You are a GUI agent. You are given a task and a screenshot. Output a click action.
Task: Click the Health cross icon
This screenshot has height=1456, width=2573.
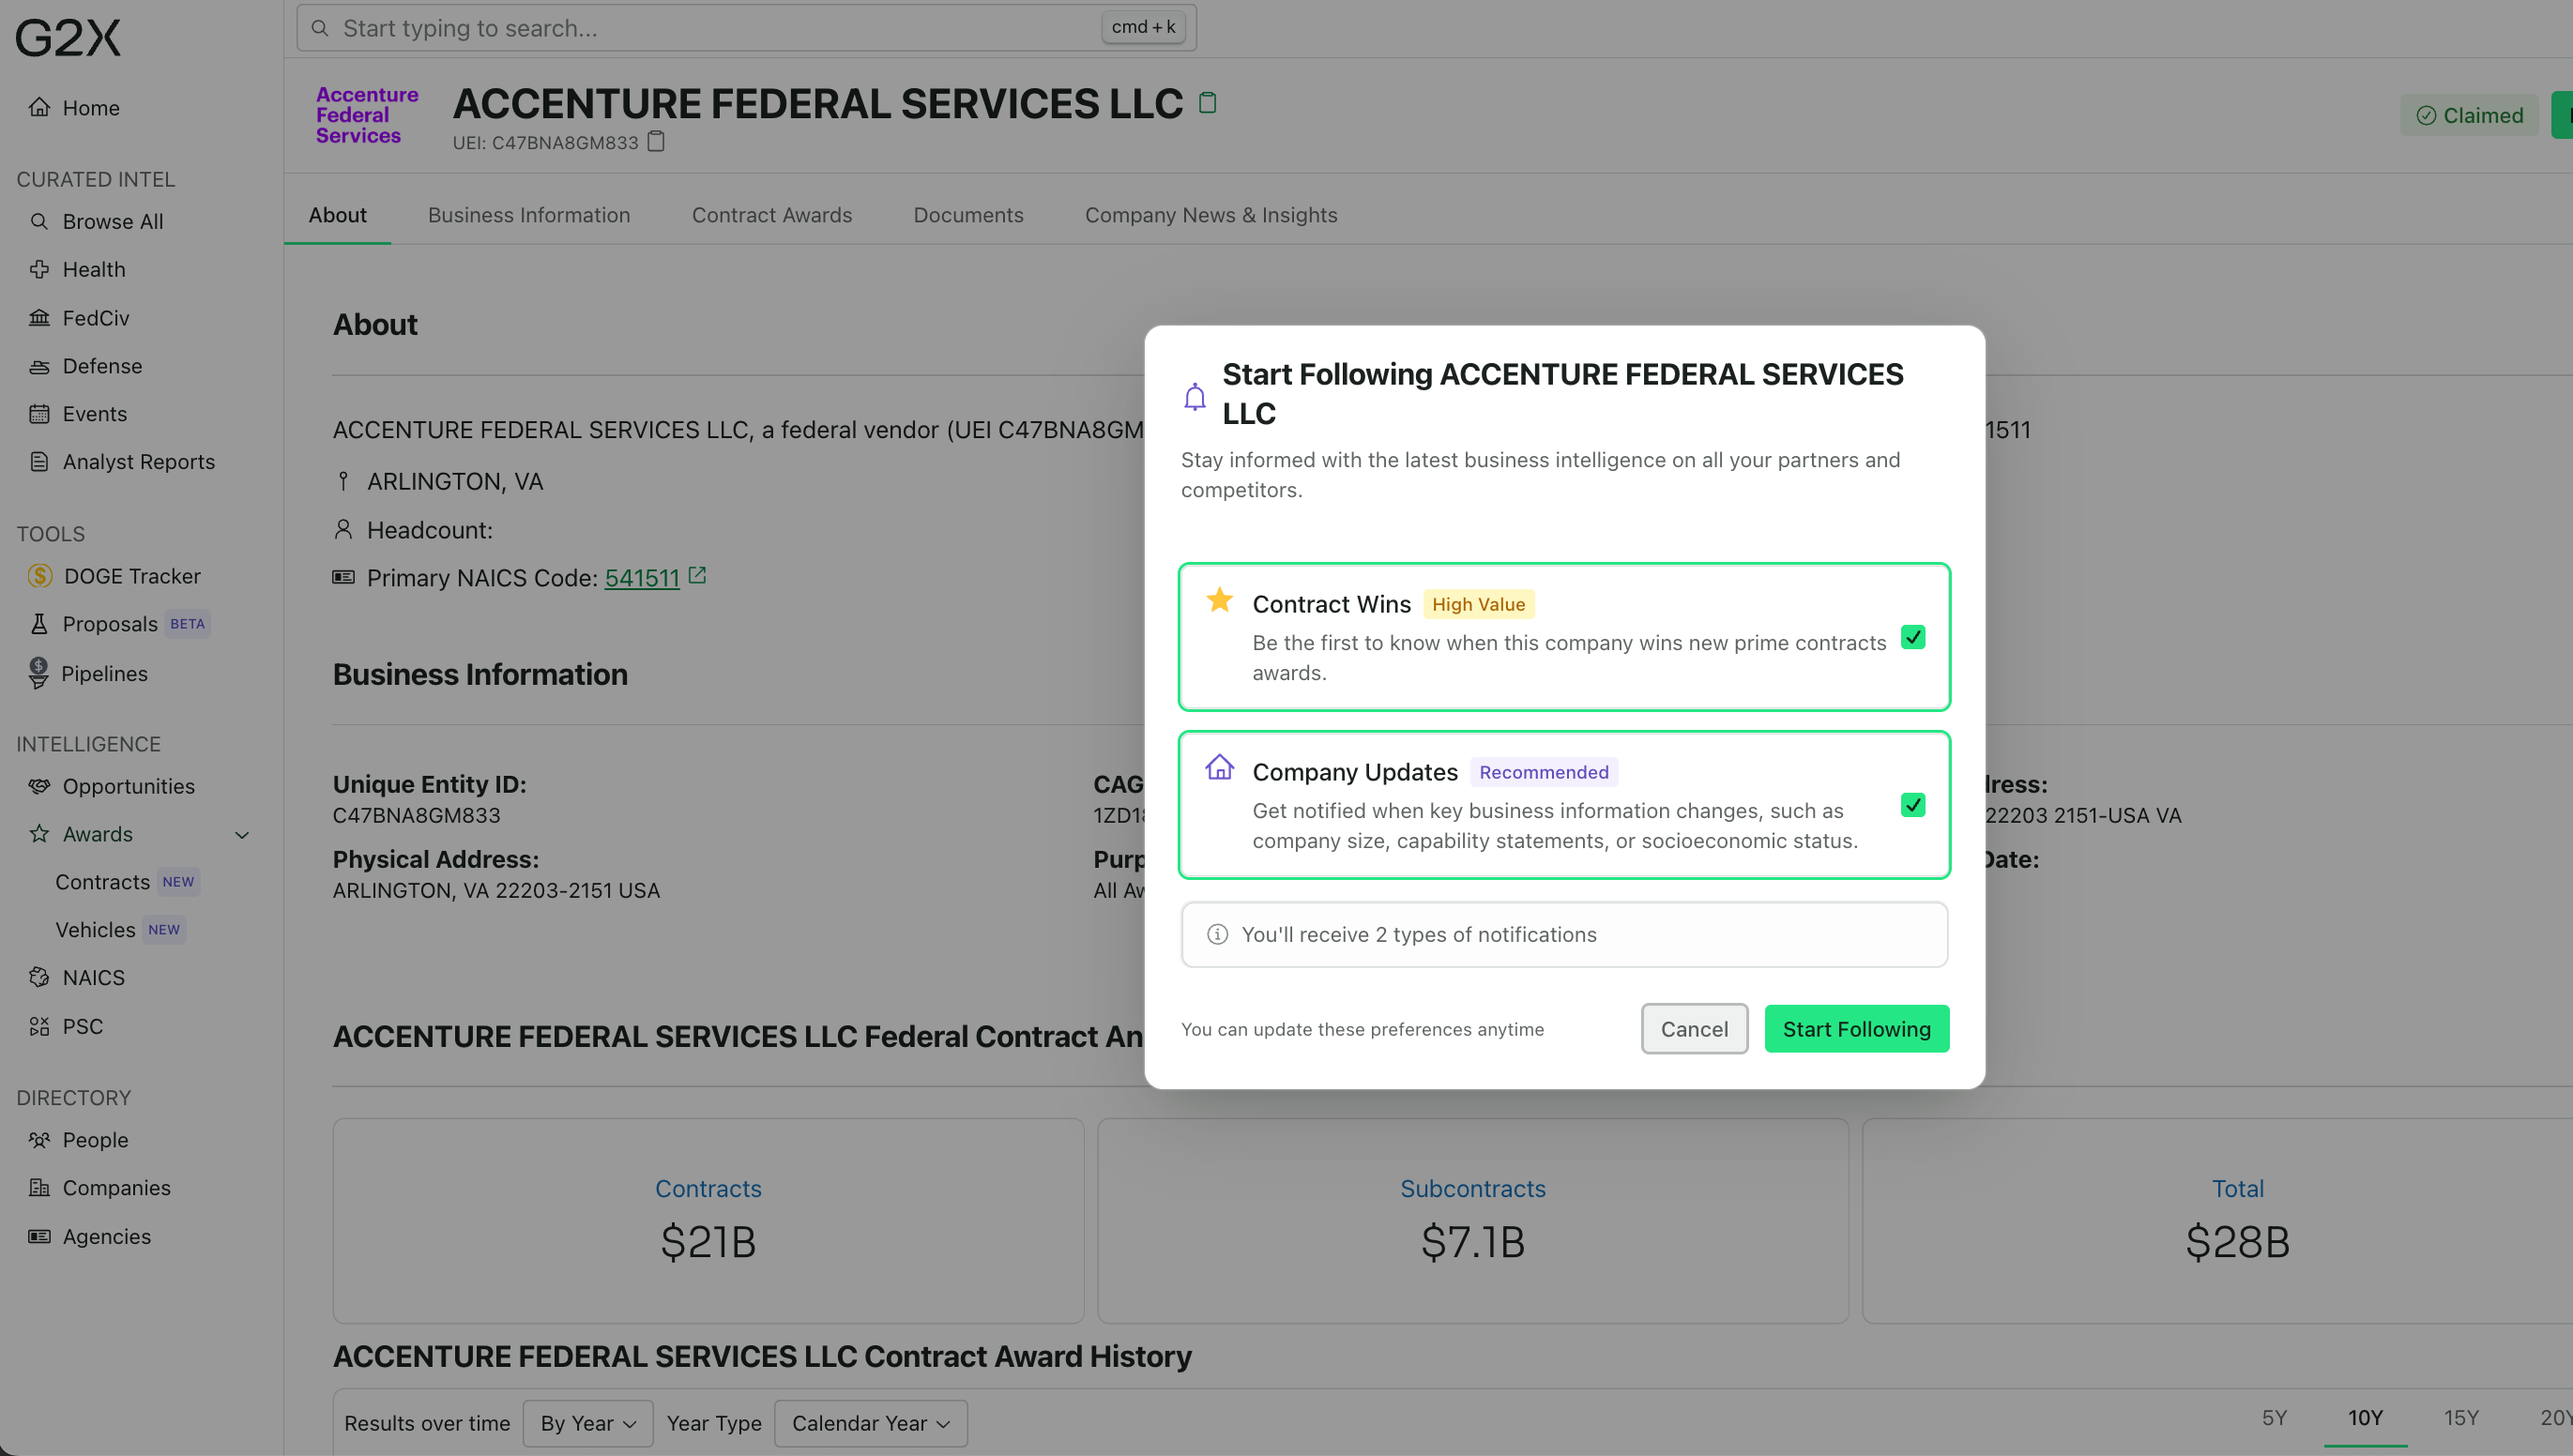[39, 269]
